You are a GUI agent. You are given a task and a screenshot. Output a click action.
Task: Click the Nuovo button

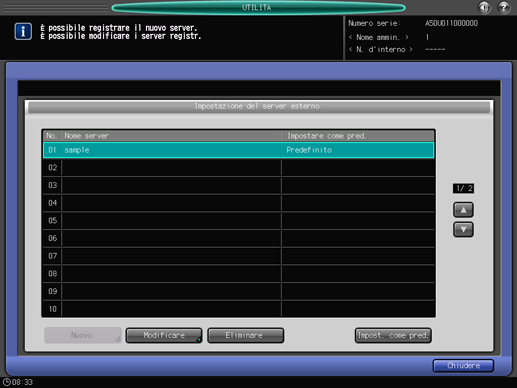coord(82,335)
